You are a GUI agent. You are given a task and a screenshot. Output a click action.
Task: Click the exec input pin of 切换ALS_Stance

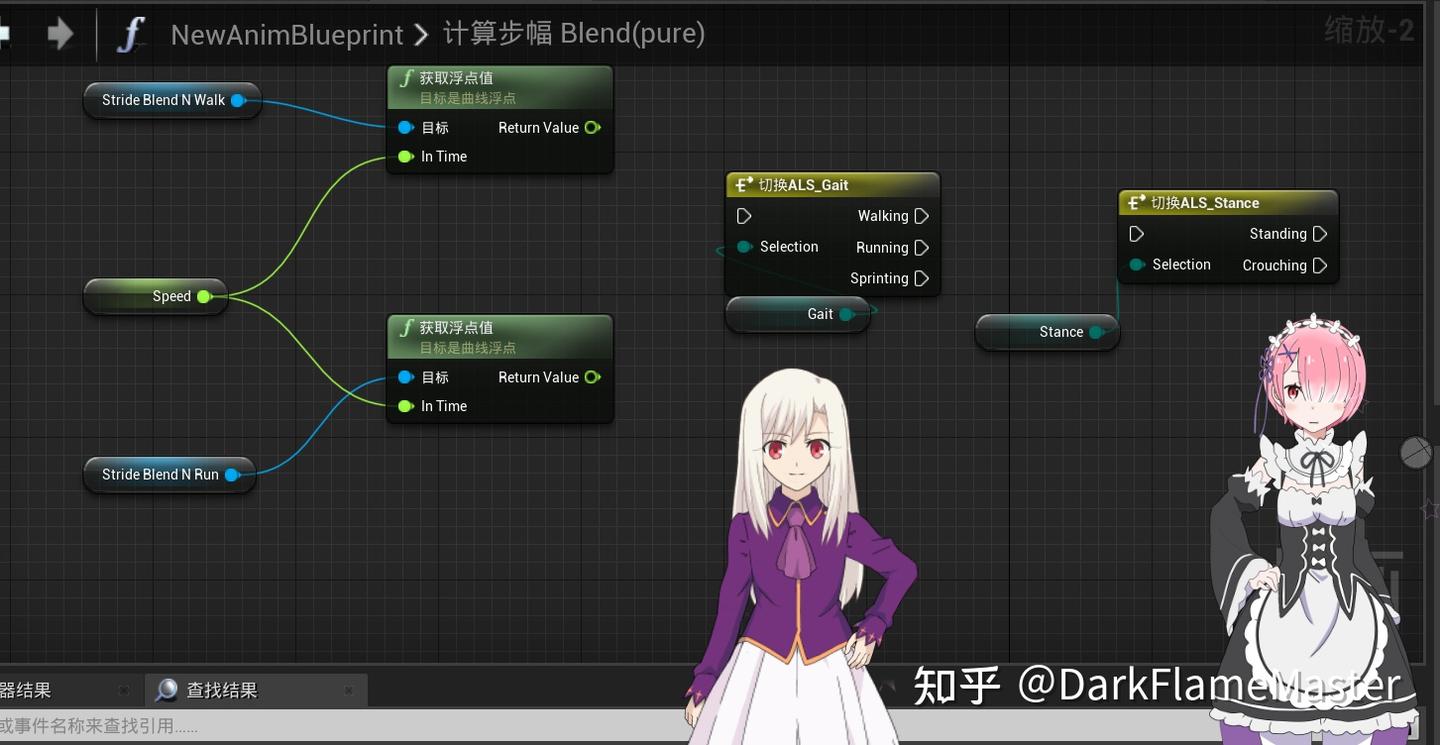1136,234
